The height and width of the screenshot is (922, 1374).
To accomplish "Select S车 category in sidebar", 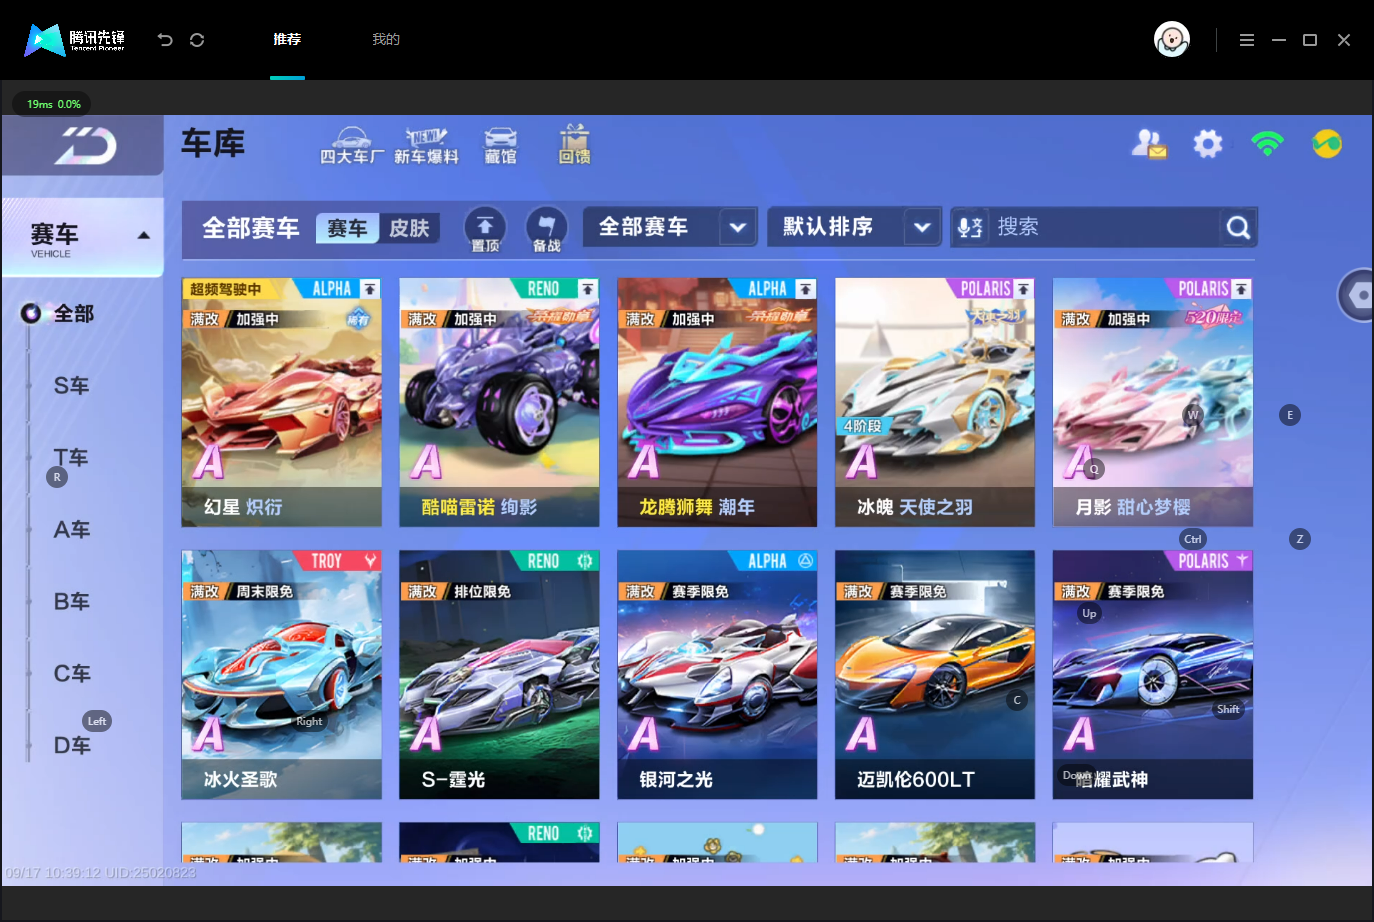I will [x=72, y=386].
